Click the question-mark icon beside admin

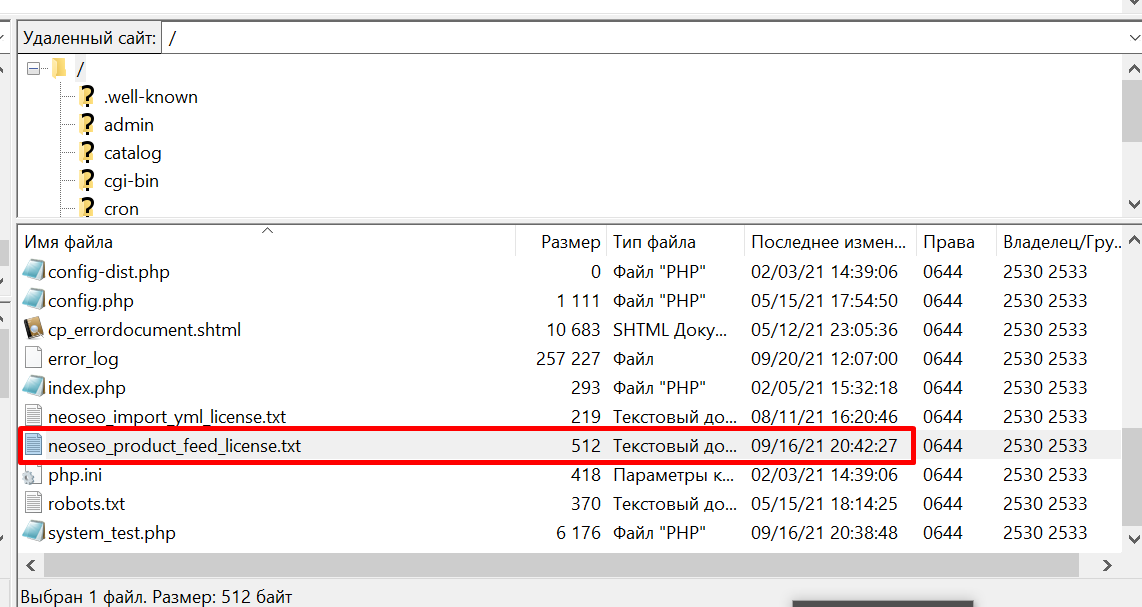click(87, 125)
